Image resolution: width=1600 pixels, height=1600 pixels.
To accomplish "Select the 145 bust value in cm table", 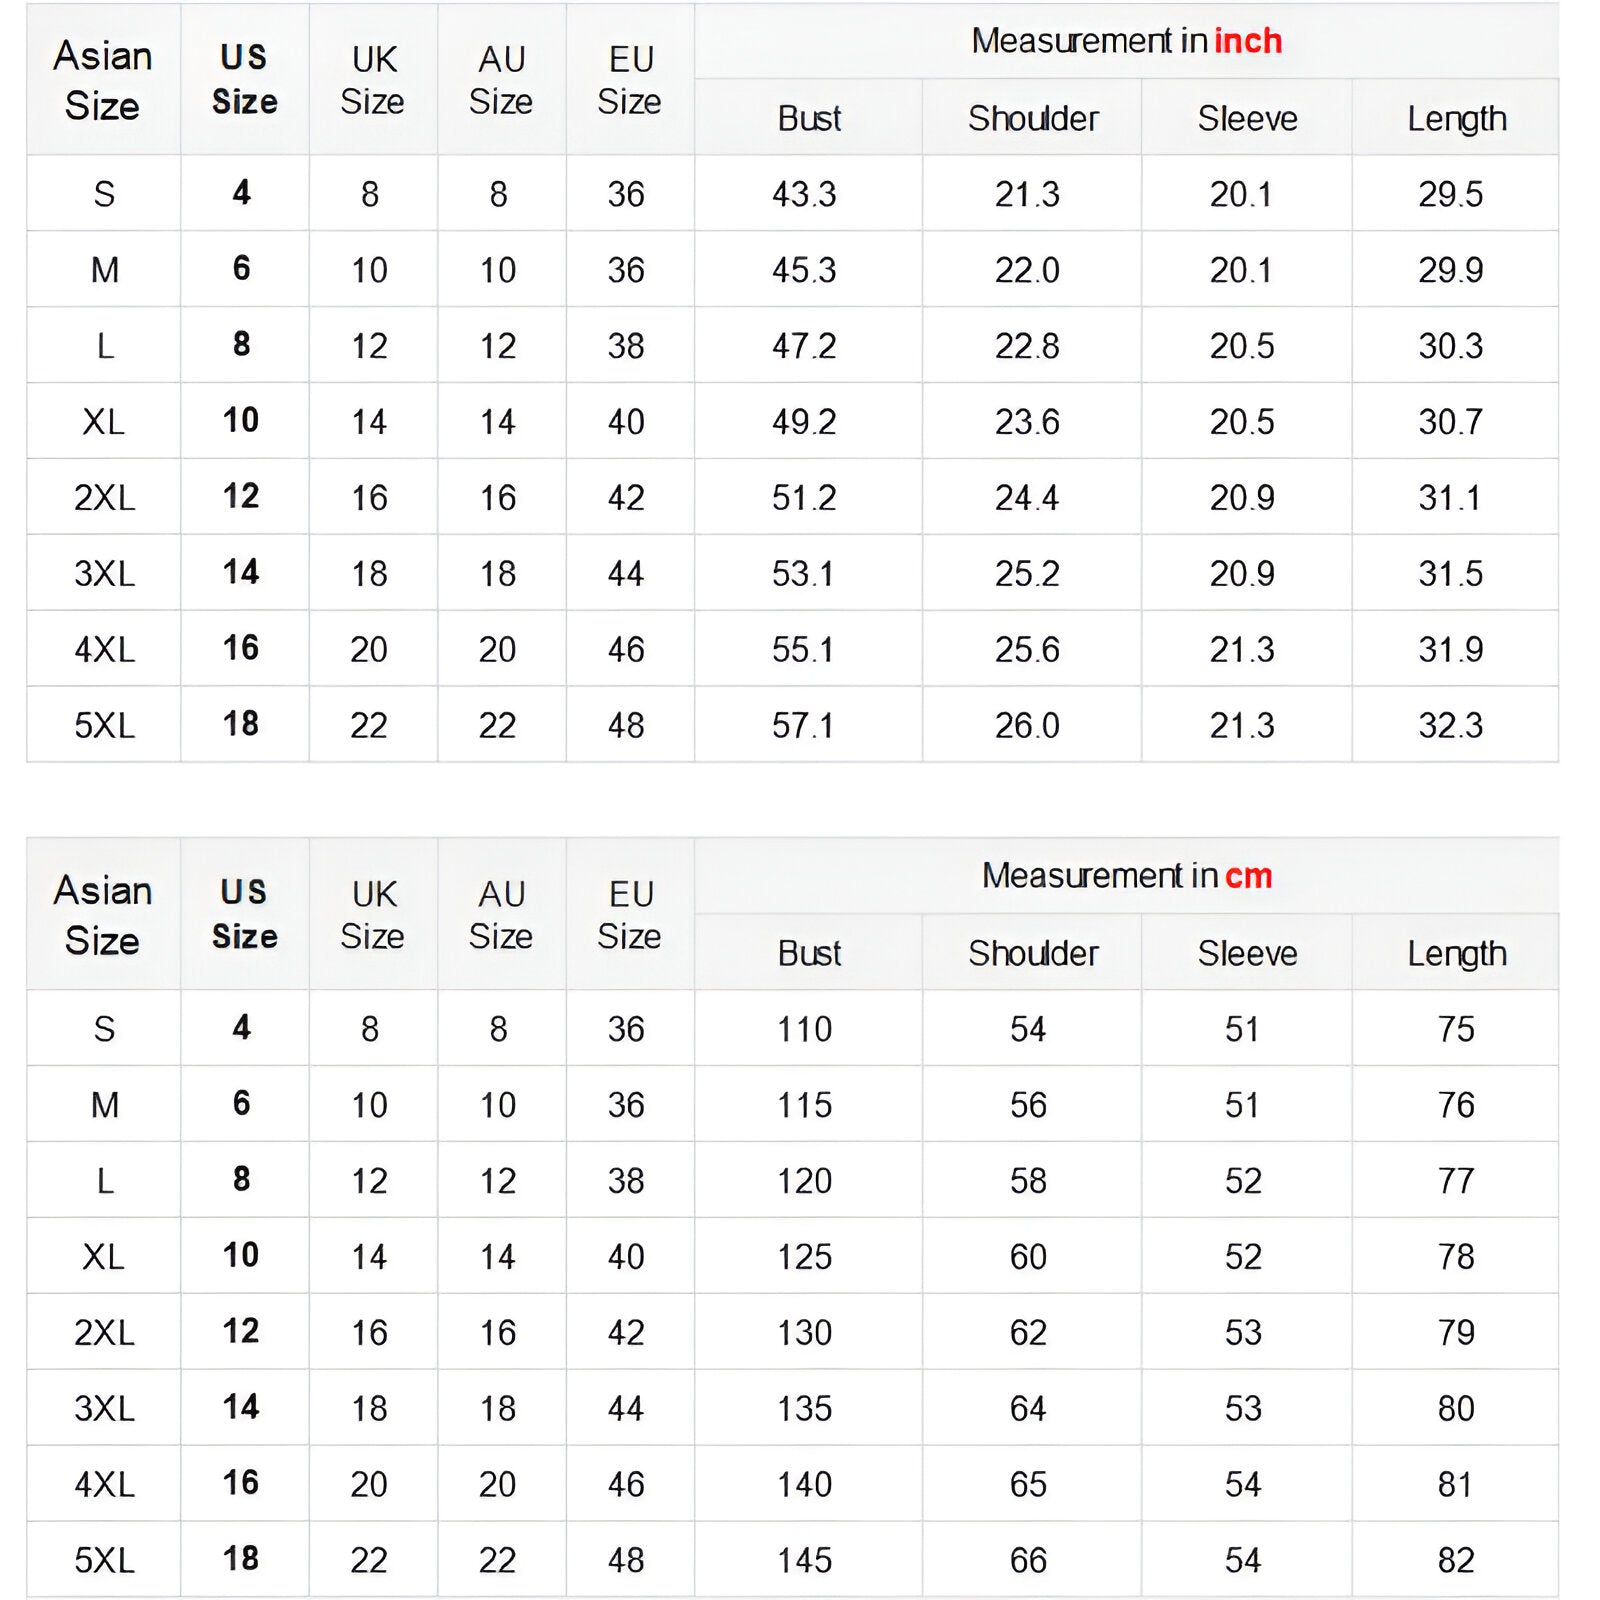I will point(804,1561).
